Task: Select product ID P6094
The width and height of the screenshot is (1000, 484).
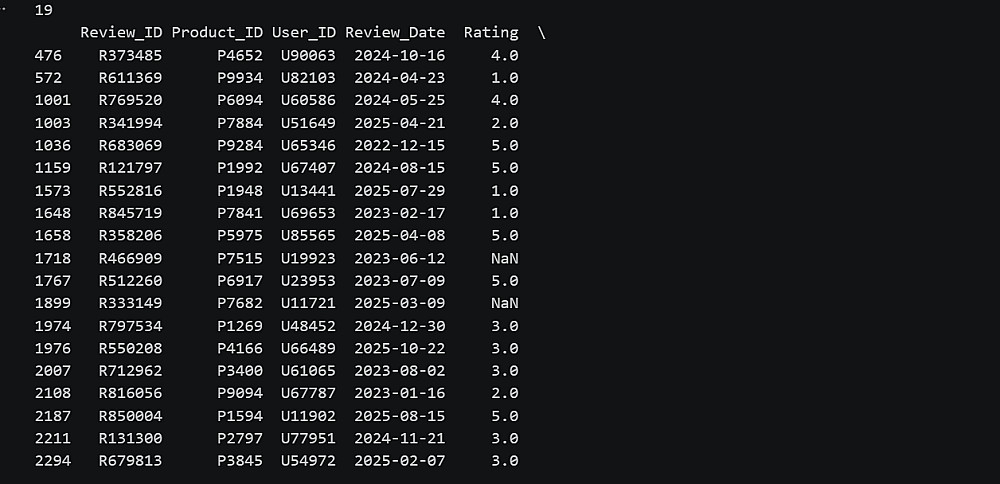Action: [240, 100]
